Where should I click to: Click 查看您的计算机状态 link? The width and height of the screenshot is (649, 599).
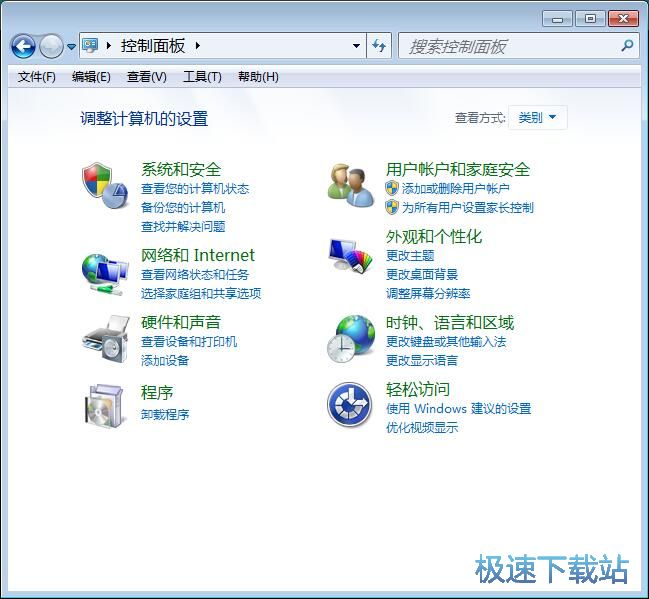tap(195, 189)
